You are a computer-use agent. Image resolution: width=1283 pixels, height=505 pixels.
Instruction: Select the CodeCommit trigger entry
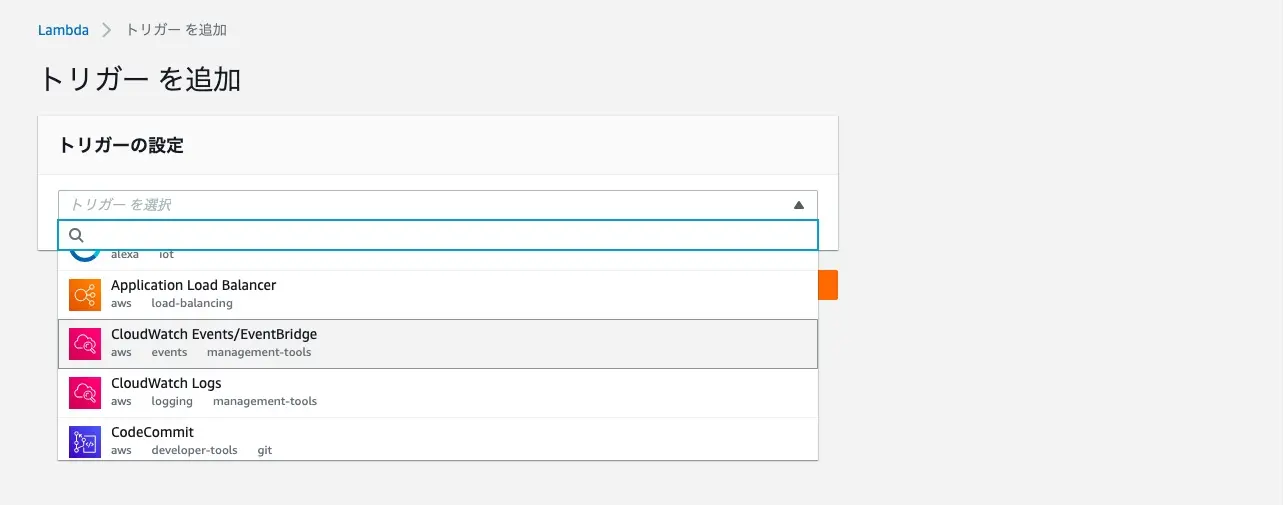[438, 440]
